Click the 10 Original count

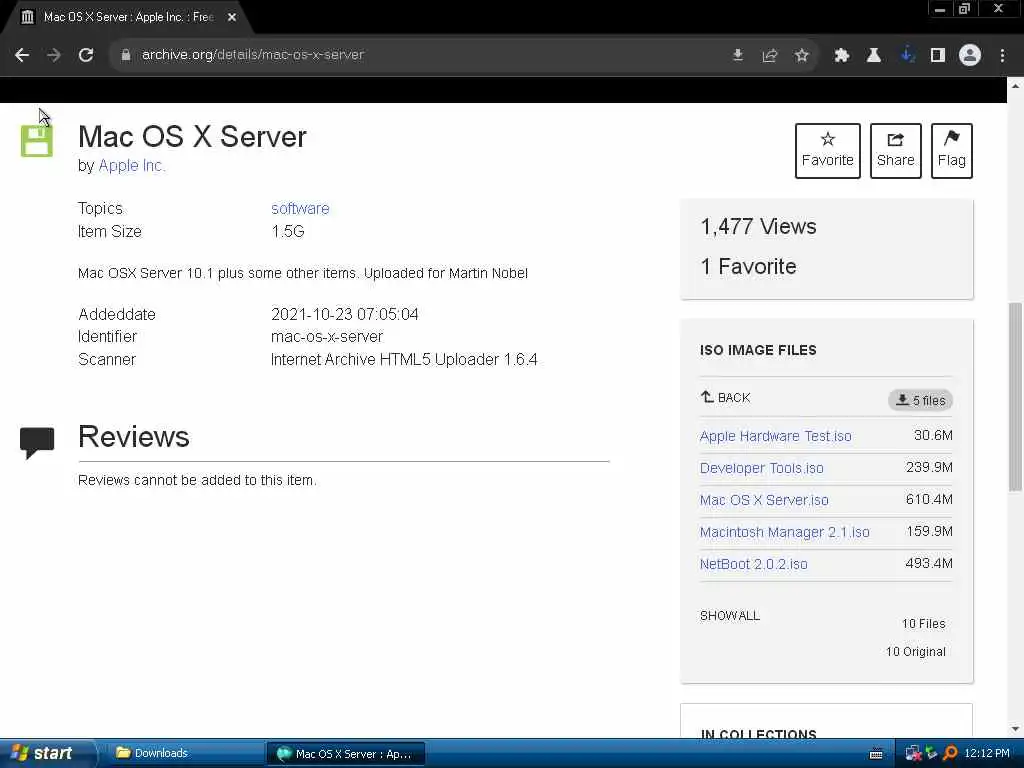tap(916, 652)
